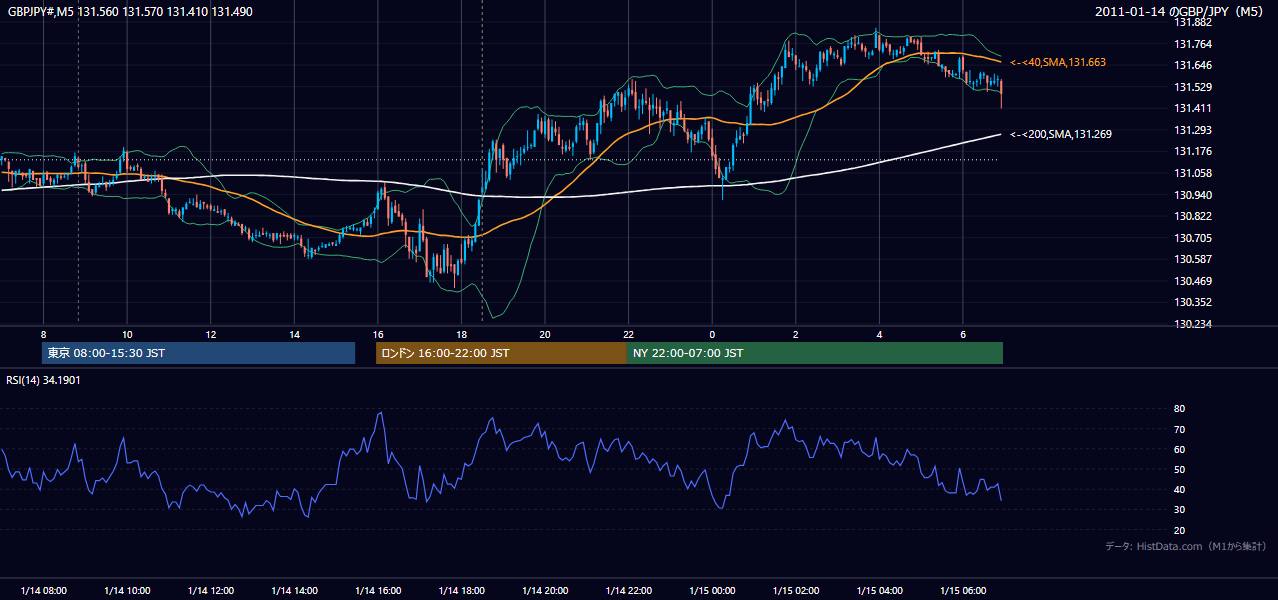Screen dimensions: 1278x600
Task: Click price axis value 131.764
Action: tap(1192, 44)
